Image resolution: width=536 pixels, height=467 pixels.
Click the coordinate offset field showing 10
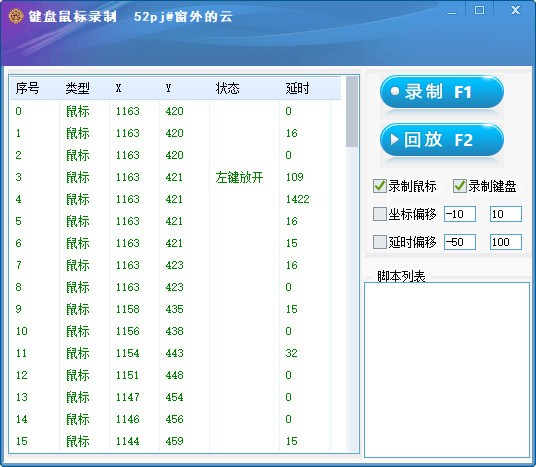(x=506, y=214)
